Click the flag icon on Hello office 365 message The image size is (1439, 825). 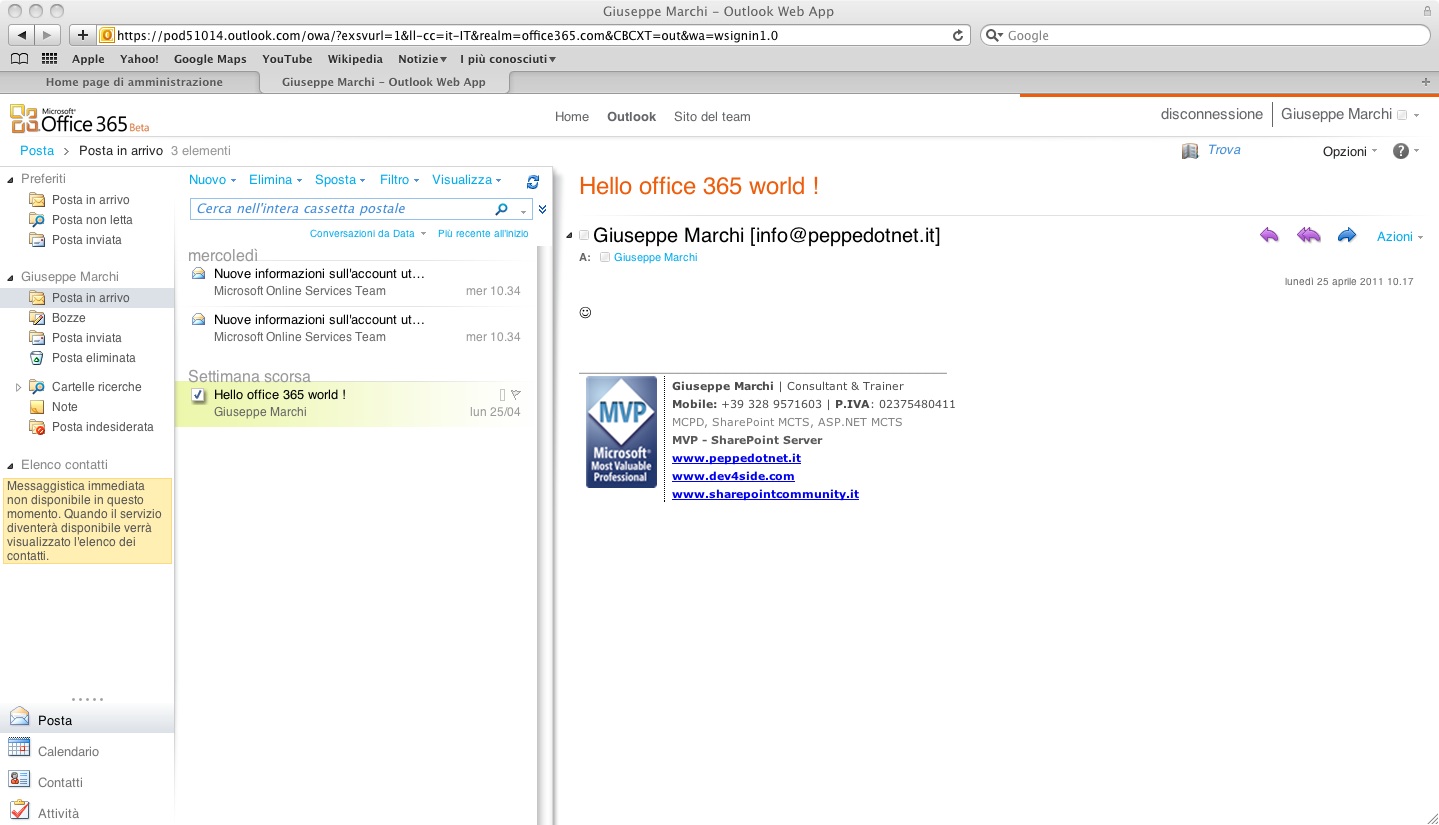pos(516,395)
